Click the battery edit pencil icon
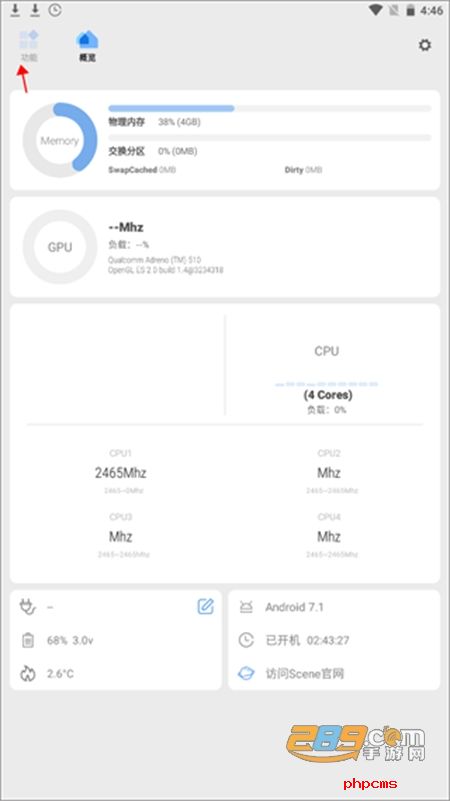Screen dimensions: 450x801 205,606
